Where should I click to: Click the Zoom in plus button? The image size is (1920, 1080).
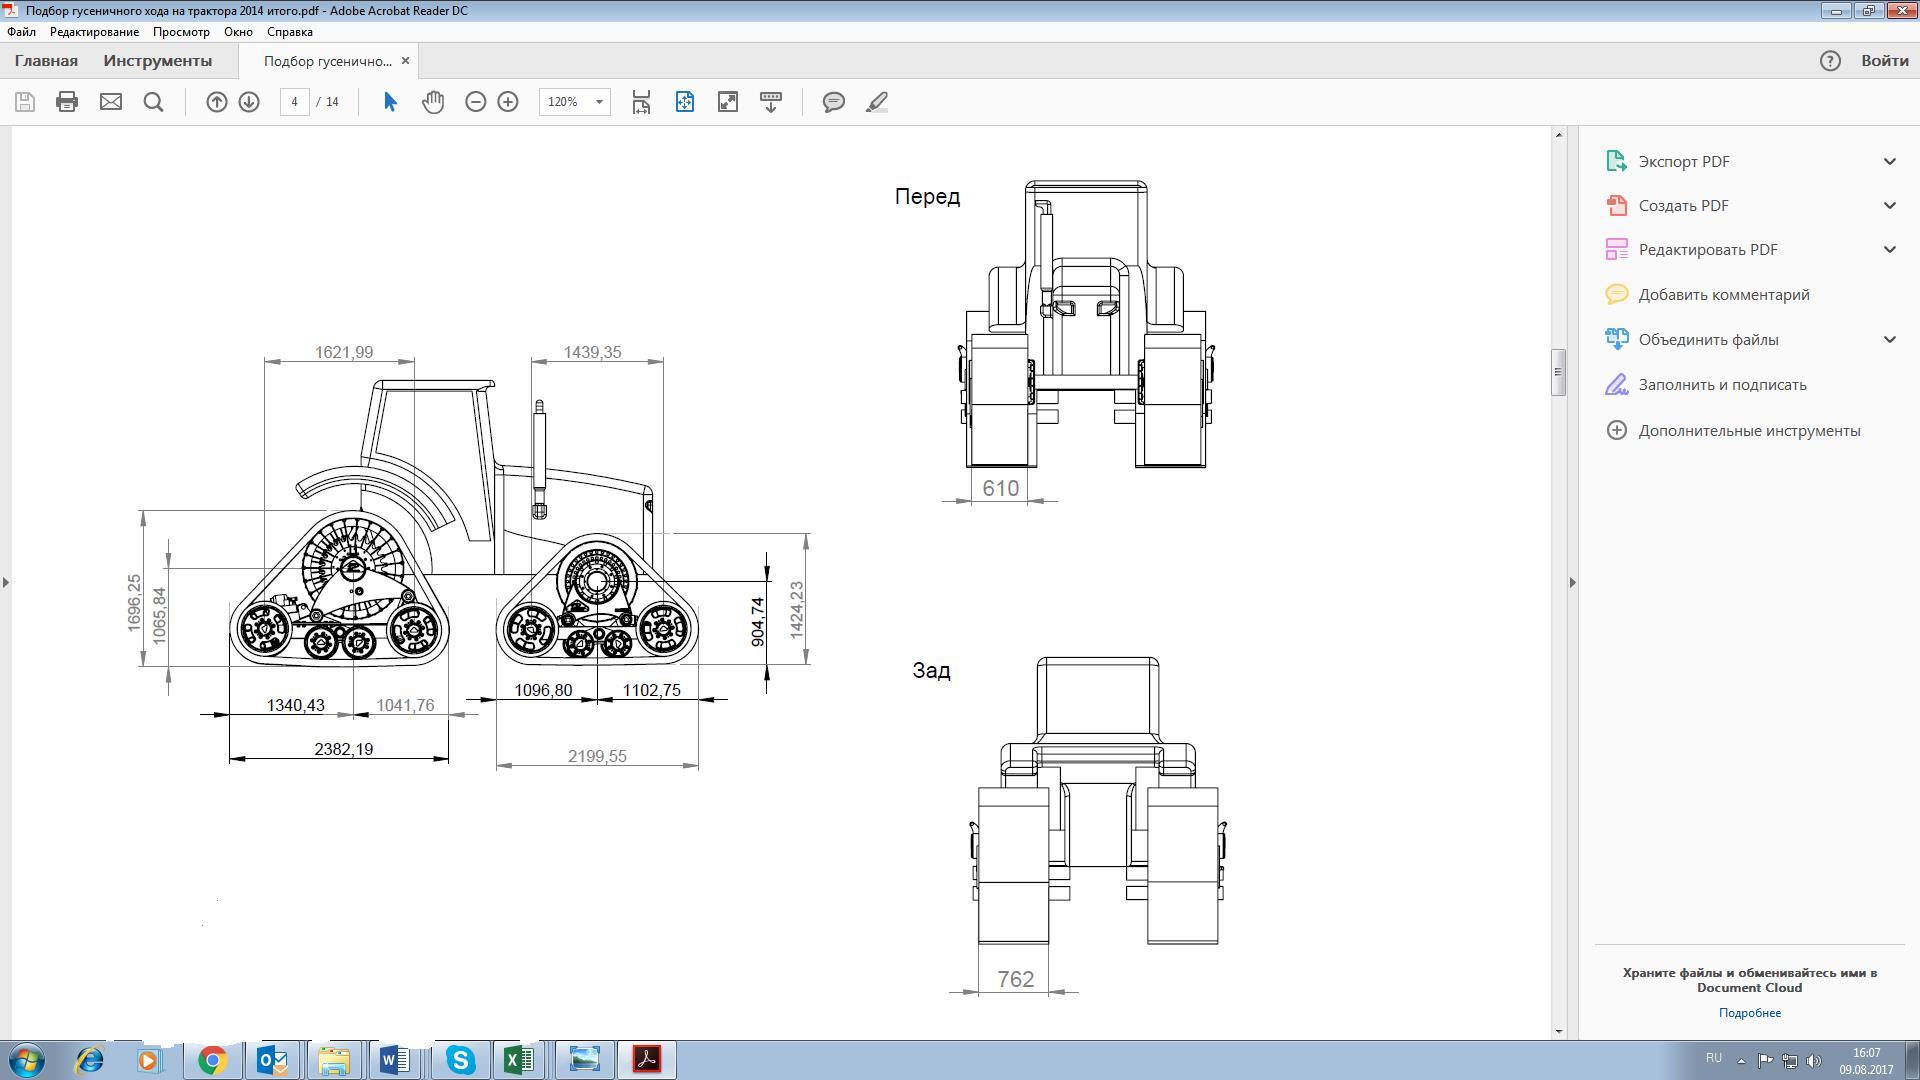click(508, 102)
